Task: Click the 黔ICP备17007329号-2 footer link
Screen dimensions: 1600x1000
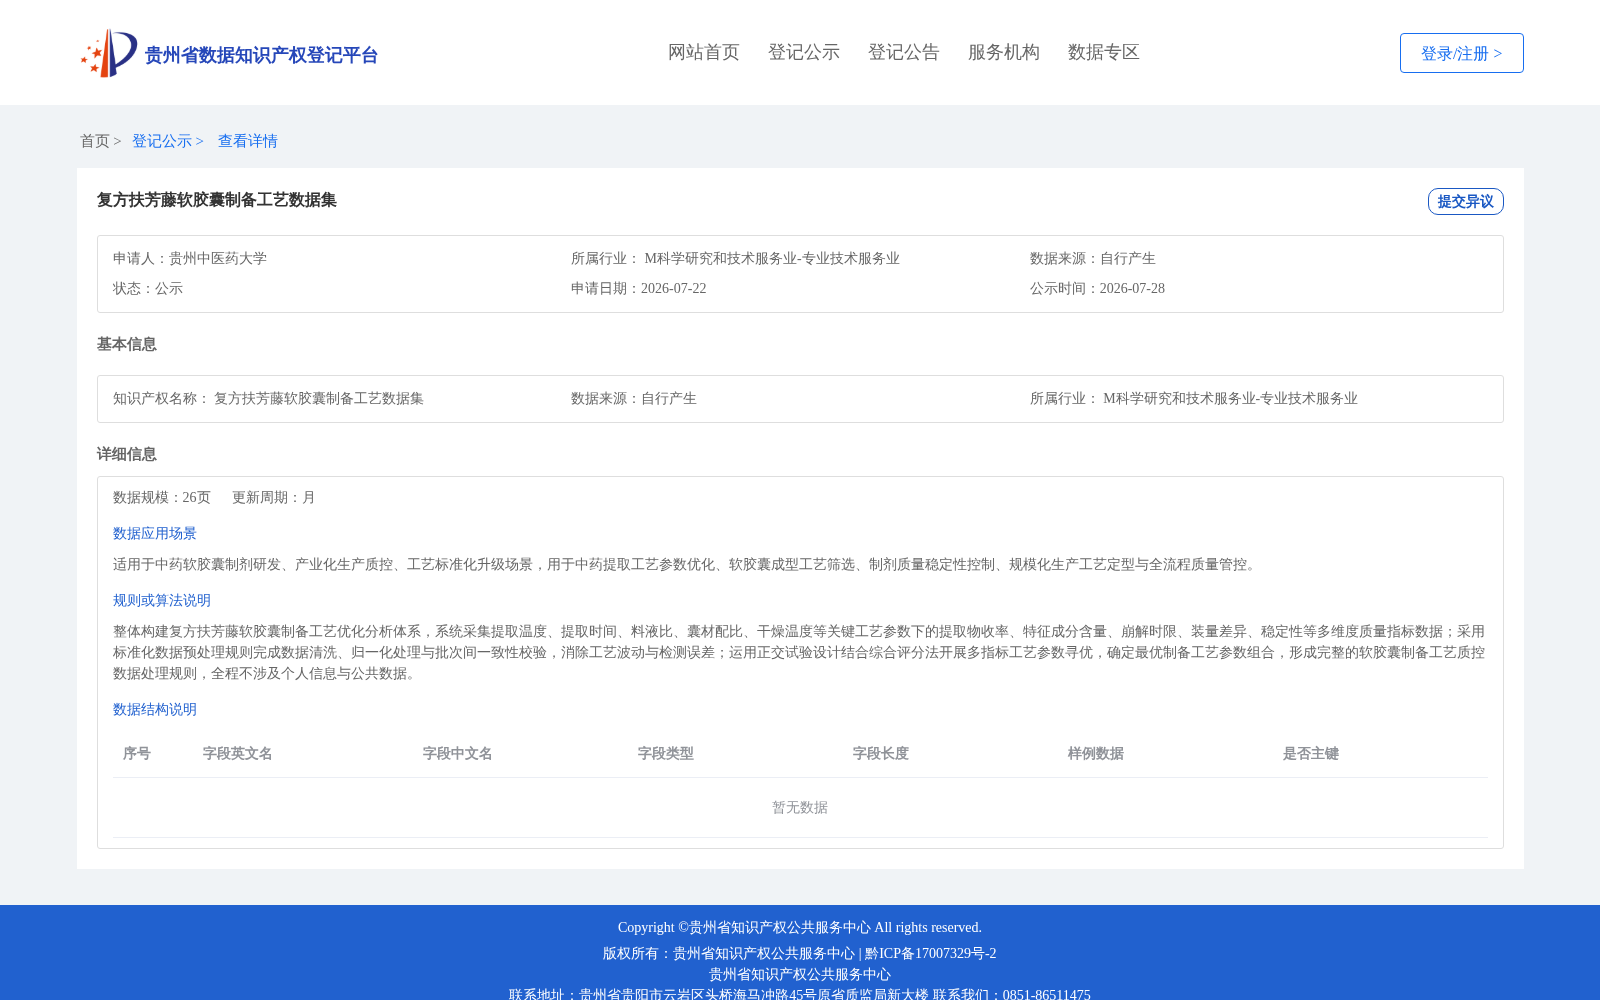Action: tap(931, 953)
